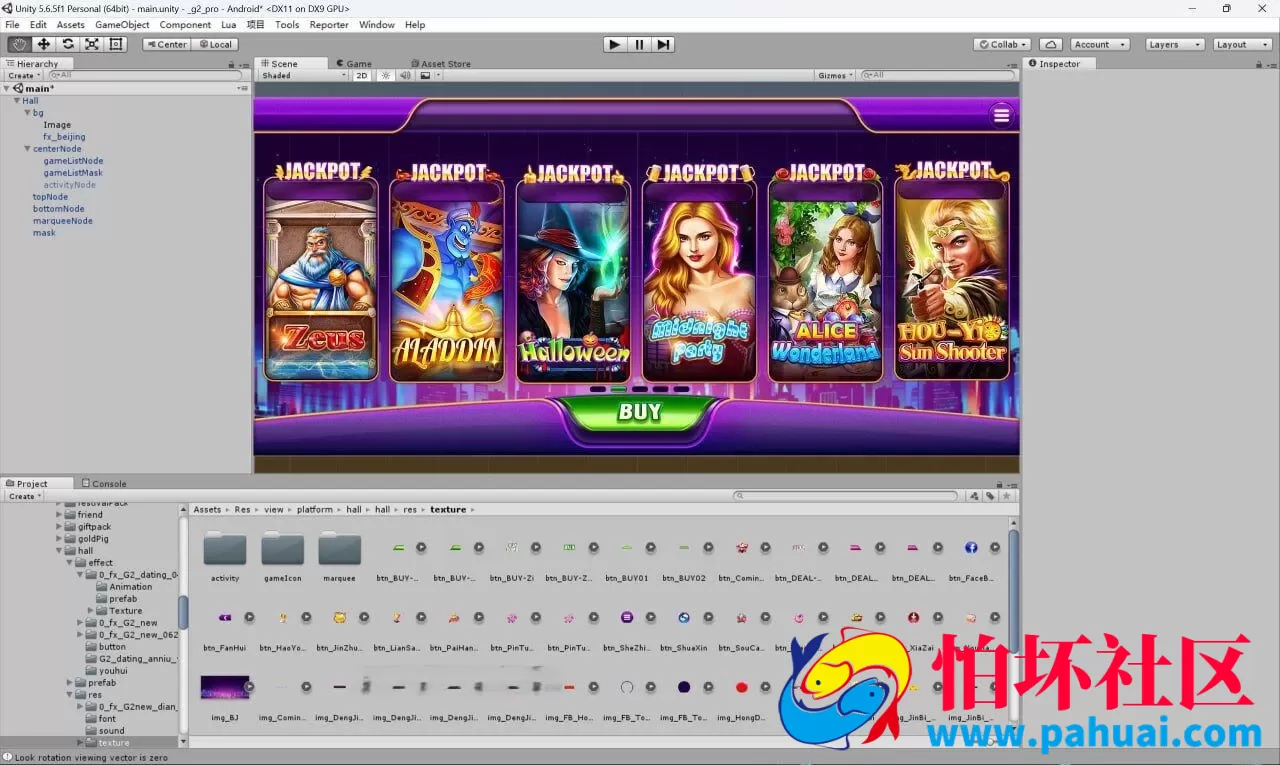Screen dimensions: 1280x765
Task: Open the Account dropdown
Action: pyautogui.click(x=1100, y=44)
